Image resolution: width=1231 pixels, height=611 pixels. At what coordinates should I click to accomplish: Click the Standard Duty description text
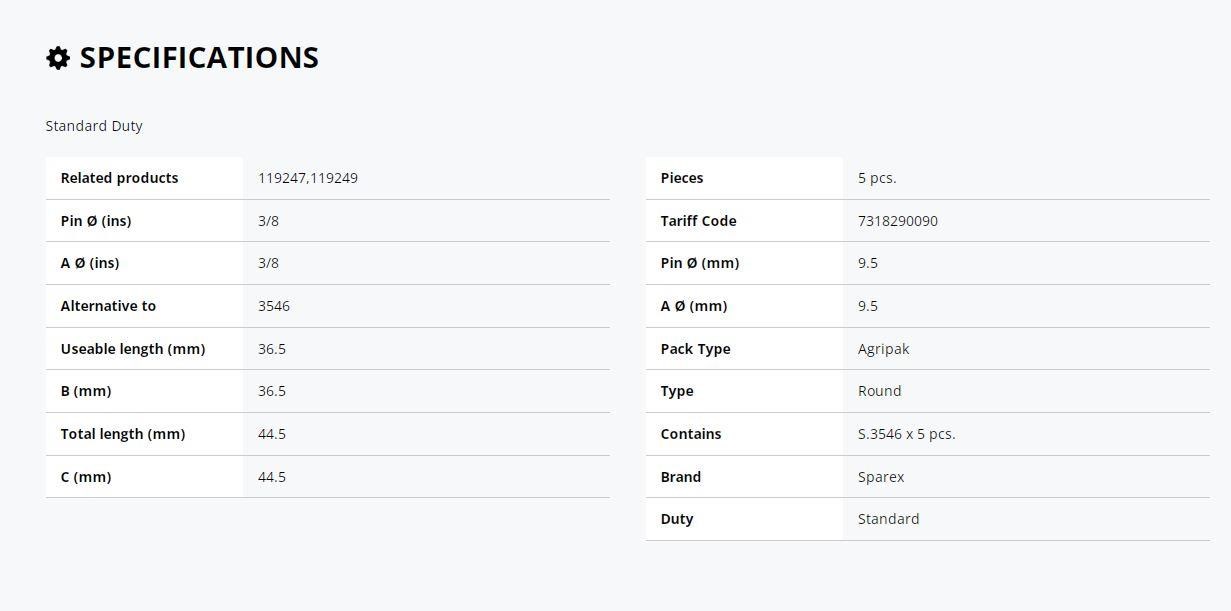[94, 126]
